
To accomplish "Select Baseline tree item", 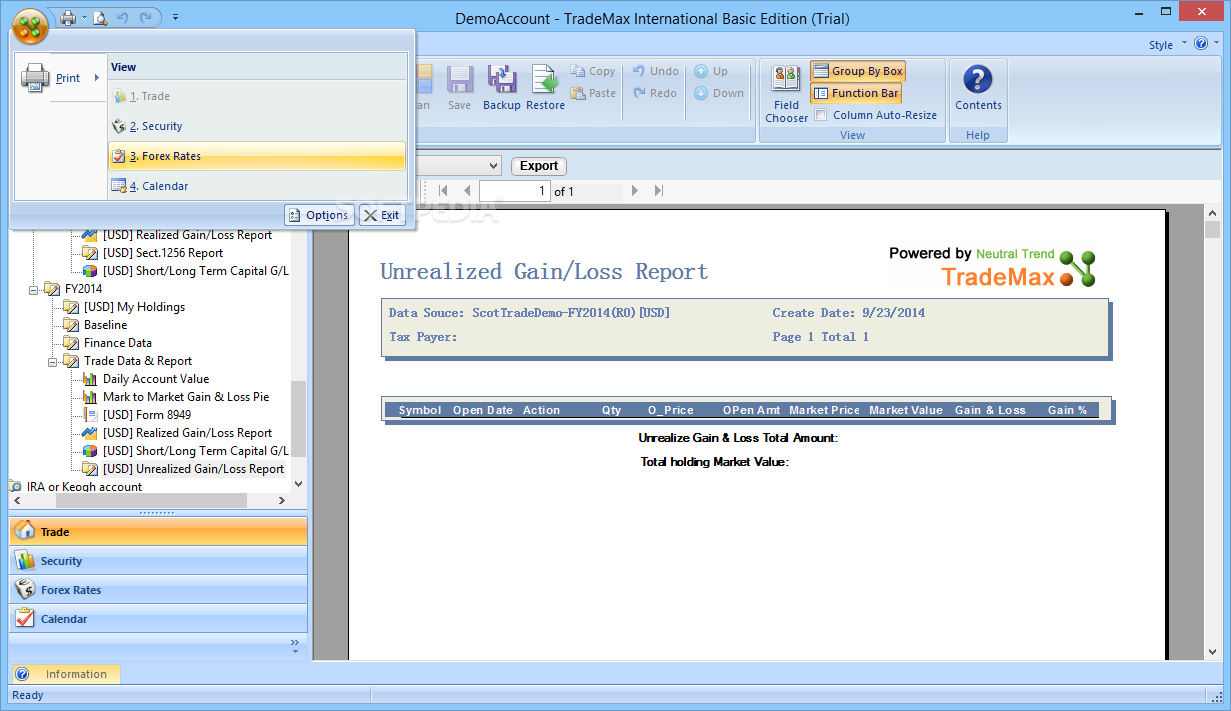I will [105, 325].
